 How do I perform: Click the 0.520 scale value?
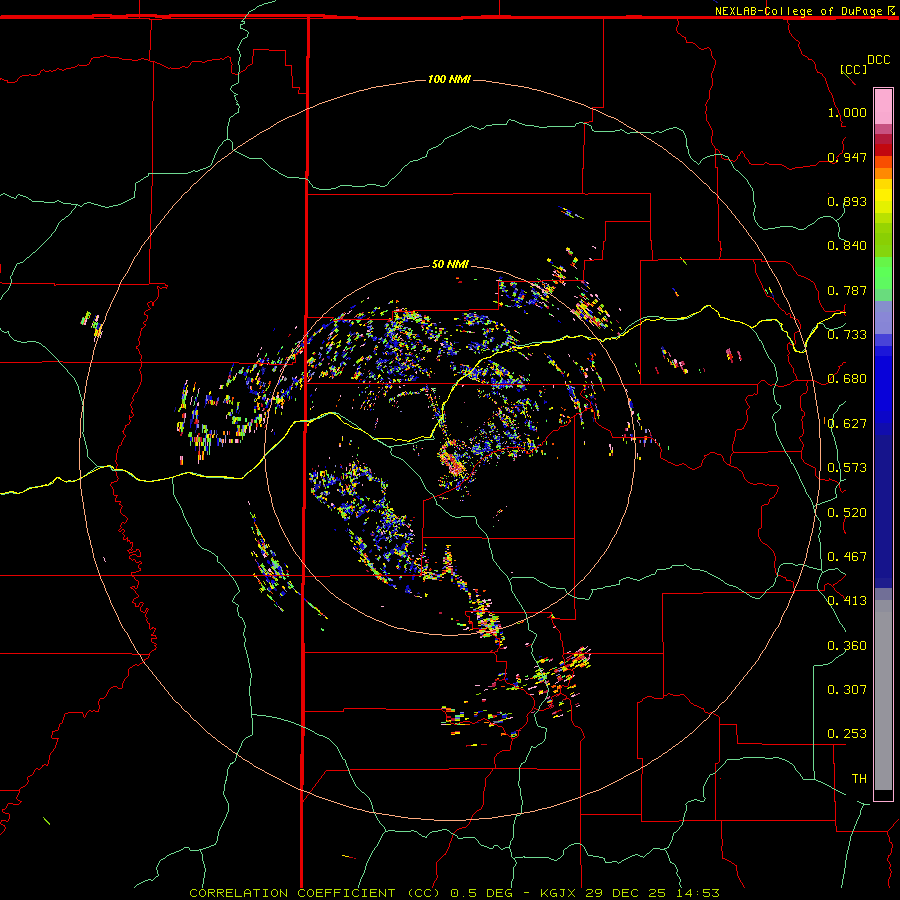(847, 513)
